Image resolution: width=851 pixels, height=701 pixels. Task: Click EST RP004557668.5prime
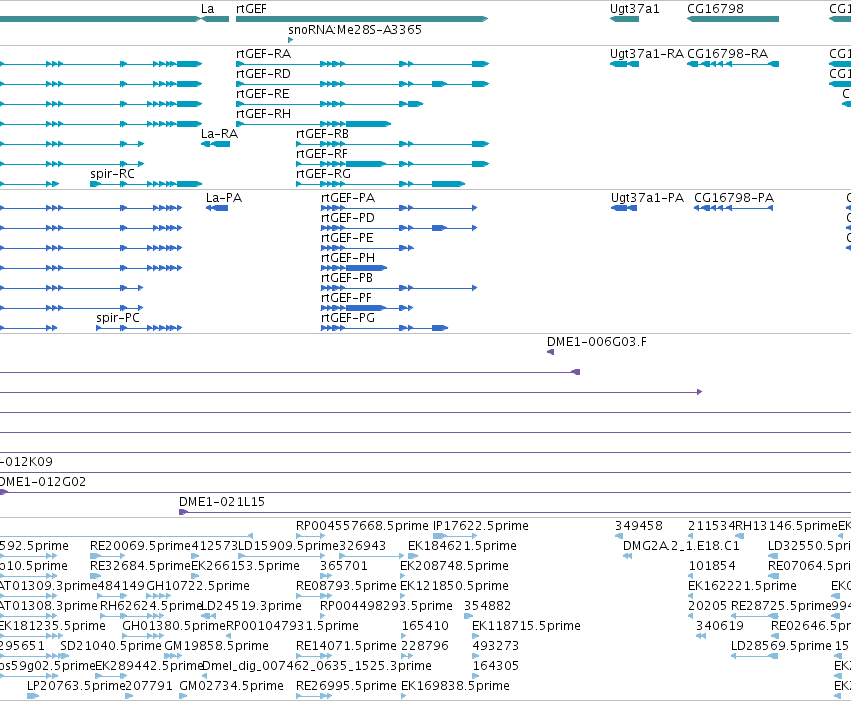362,526
